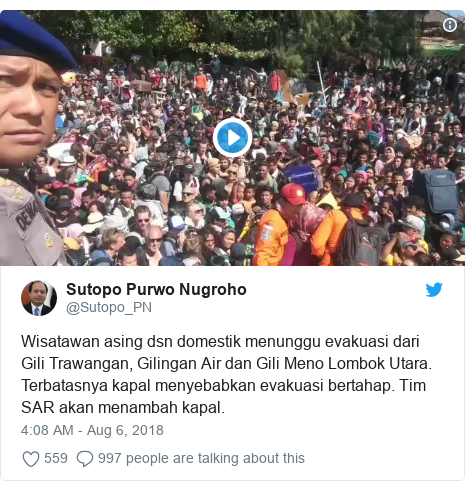The image size is (465, 491).
Task: Open Sutopo Purwo Nugroho's profile avatar
Action: click(x=39, y=298)
